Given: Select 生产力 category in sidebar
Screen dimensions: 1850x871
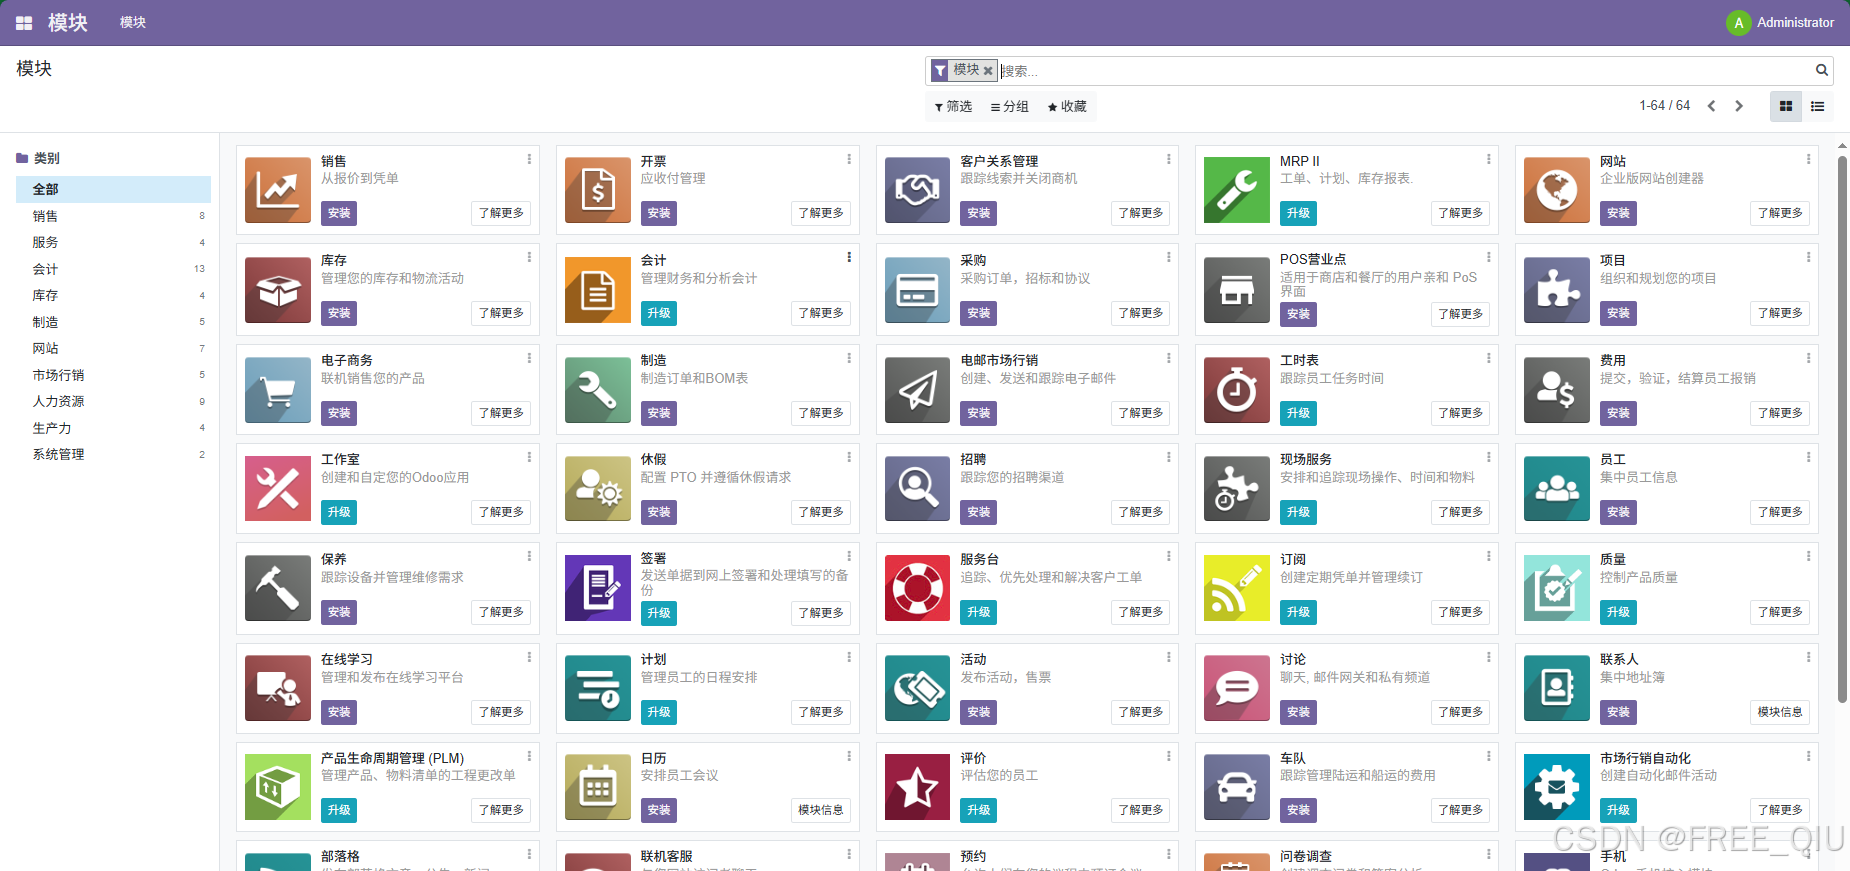Looking at the screenshot, I should click(x=113, y=428).
